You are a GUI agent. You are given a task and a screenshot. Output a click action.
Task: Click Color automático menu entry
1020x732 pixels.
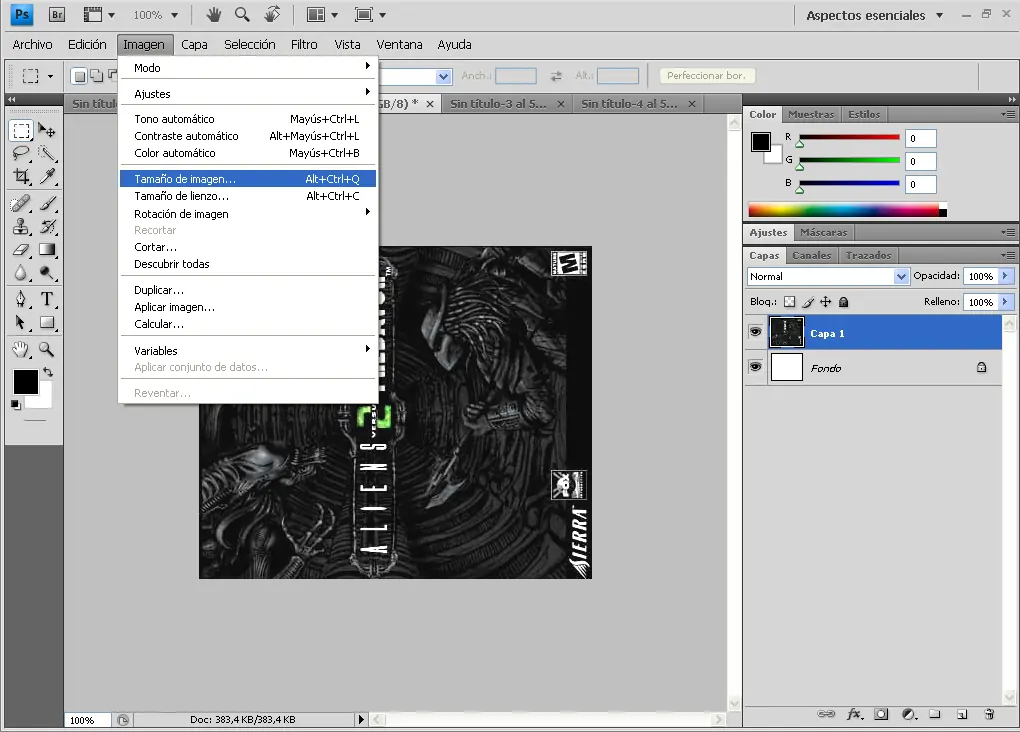click(248, 153)
